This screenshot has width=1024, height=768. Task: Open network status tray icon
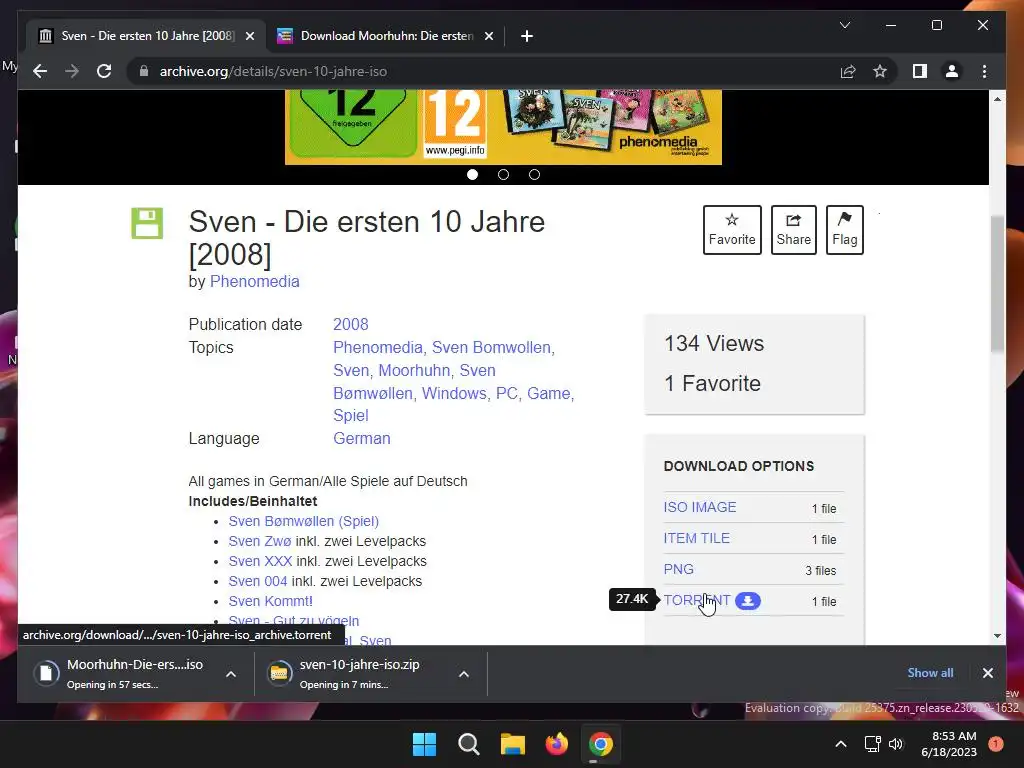pos(872,744)
